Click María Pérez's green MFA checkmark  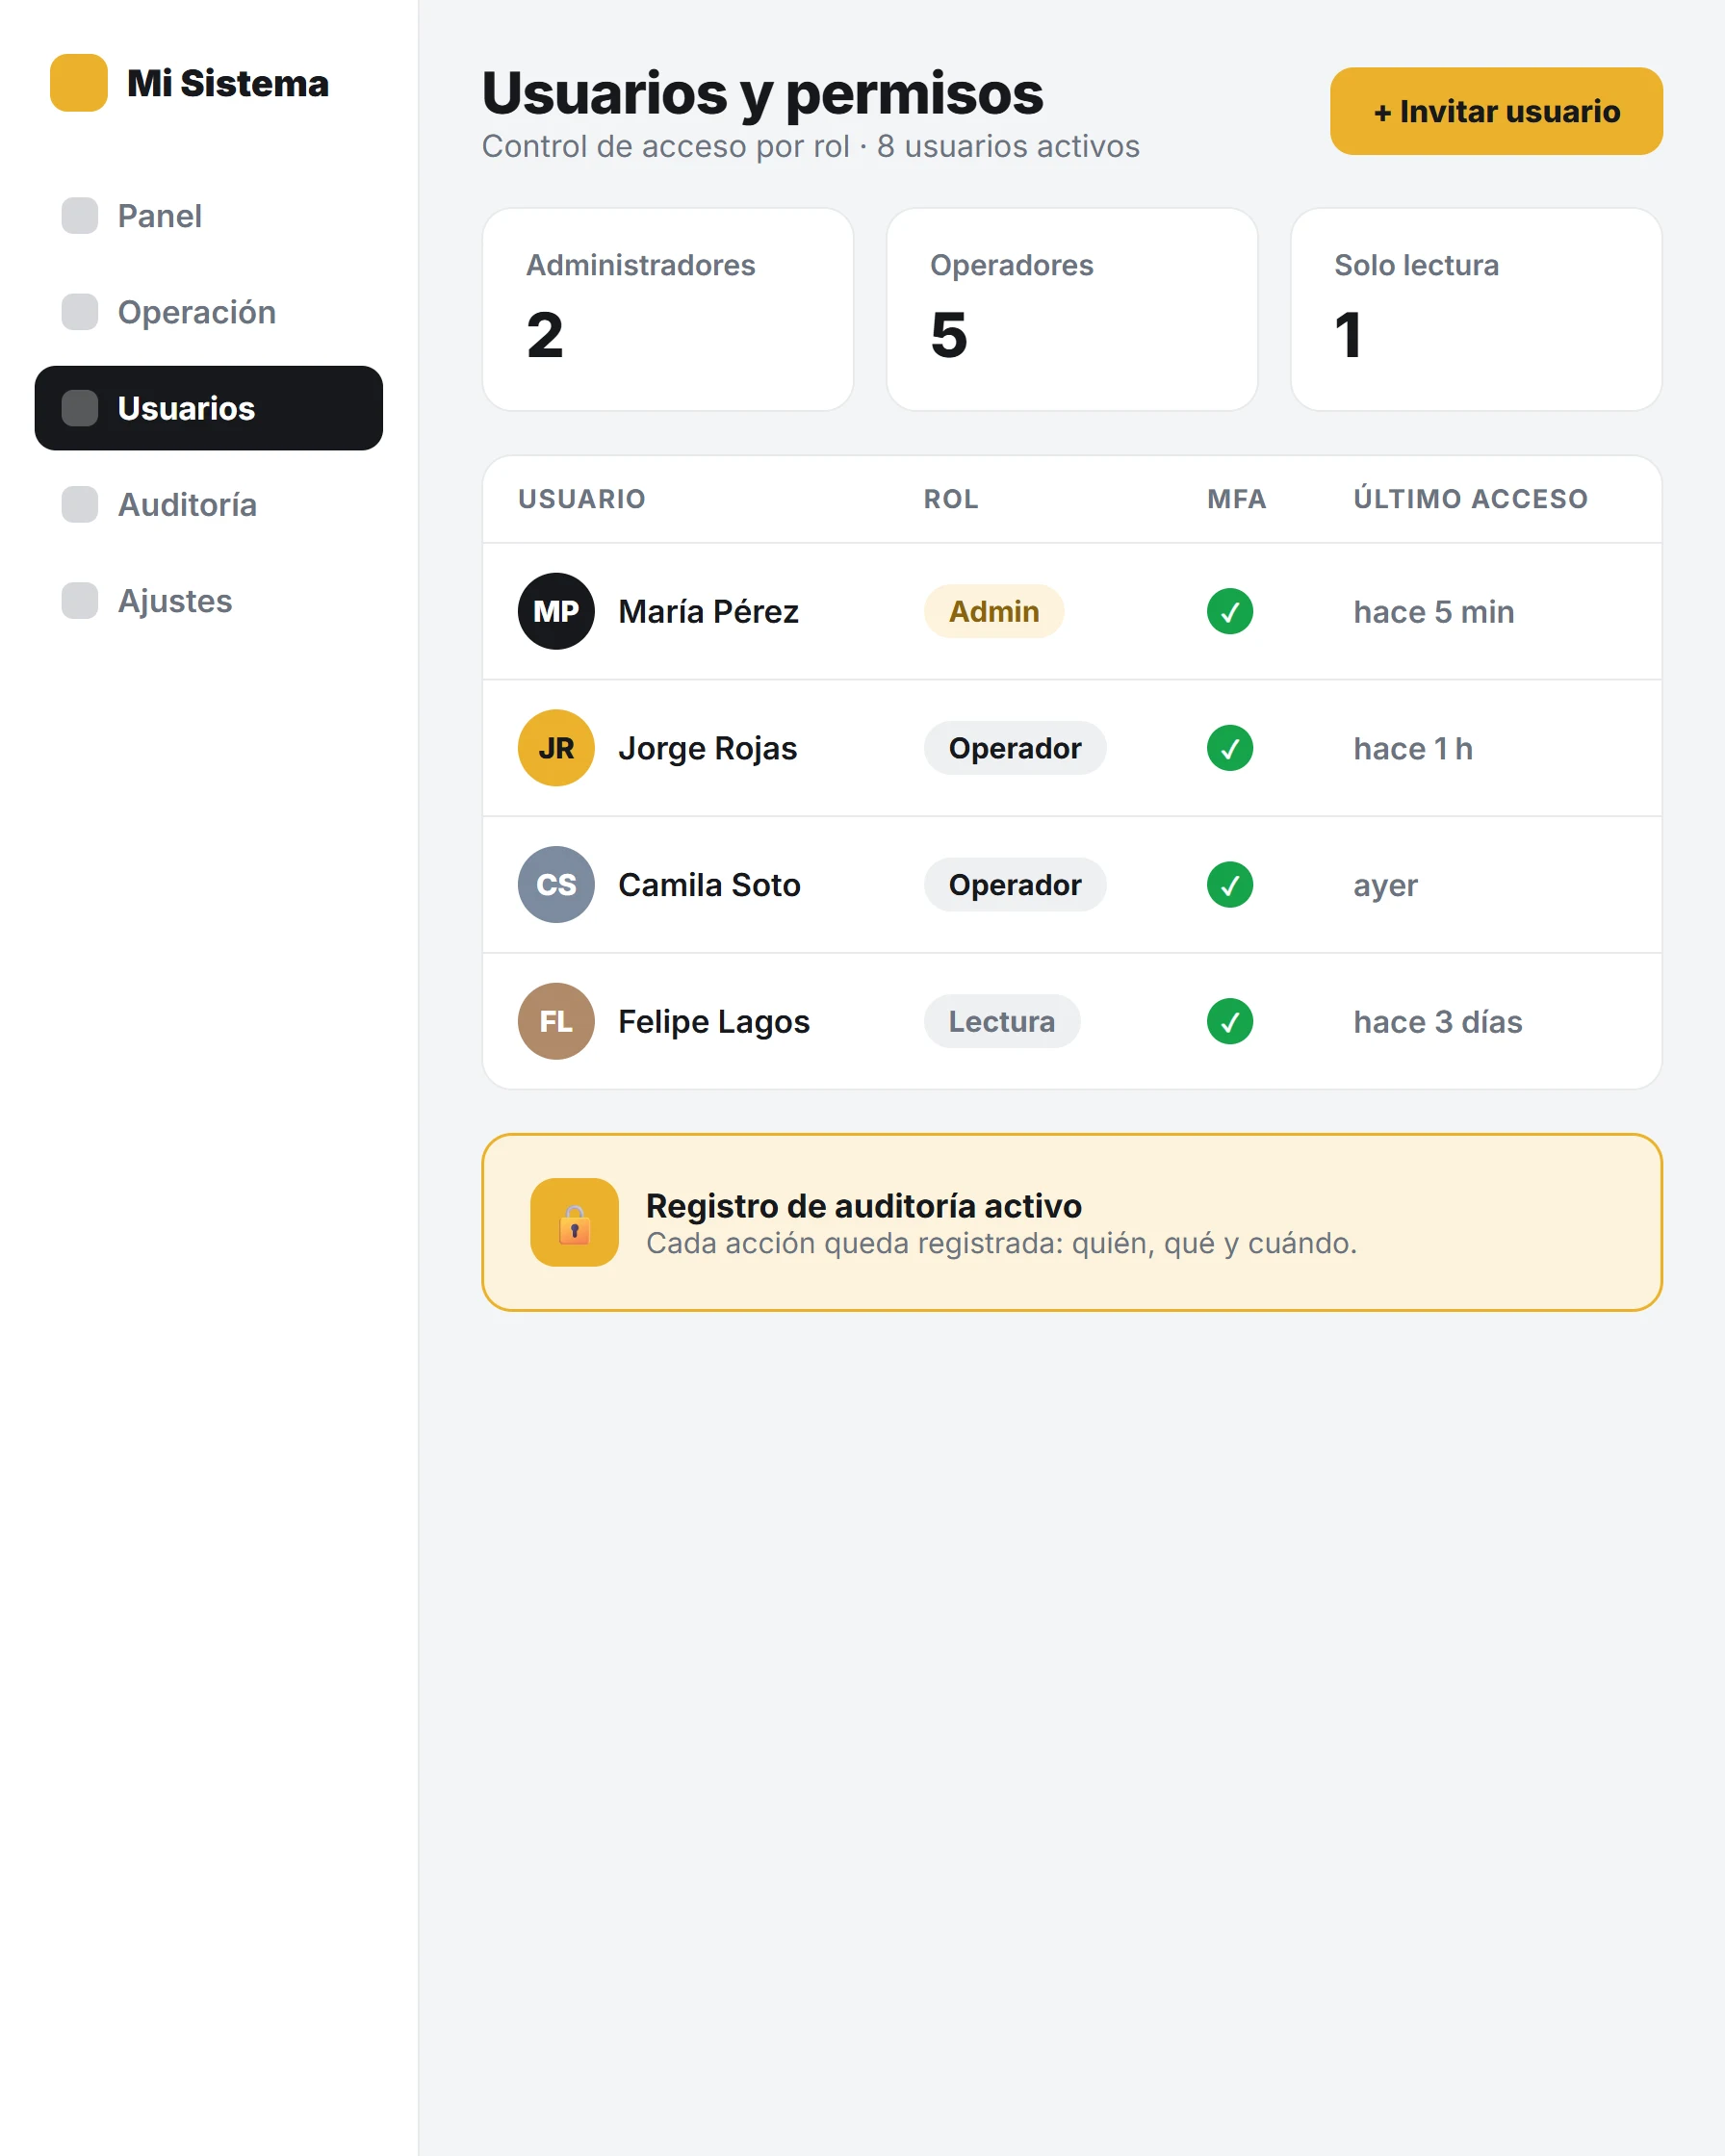[1230, 611]
